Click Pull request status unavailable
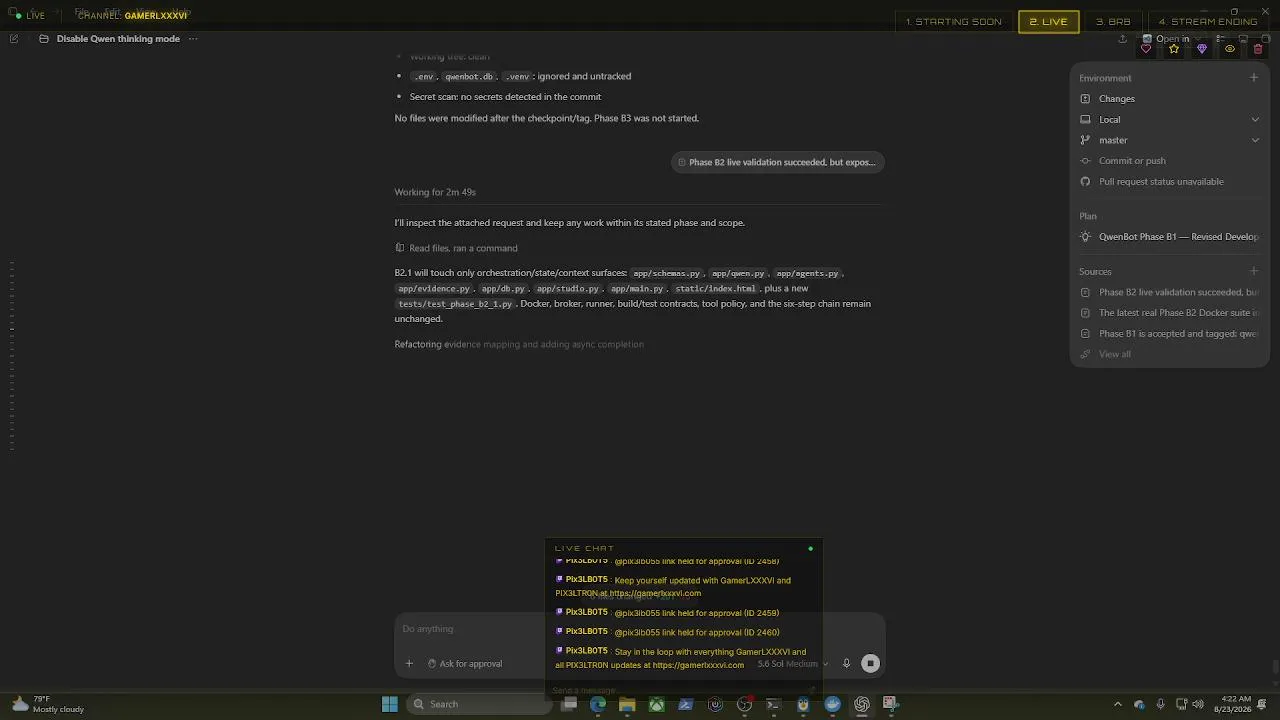This screenshot has width=1280, height=720. pyautogui.click(x=1161, y=182)
